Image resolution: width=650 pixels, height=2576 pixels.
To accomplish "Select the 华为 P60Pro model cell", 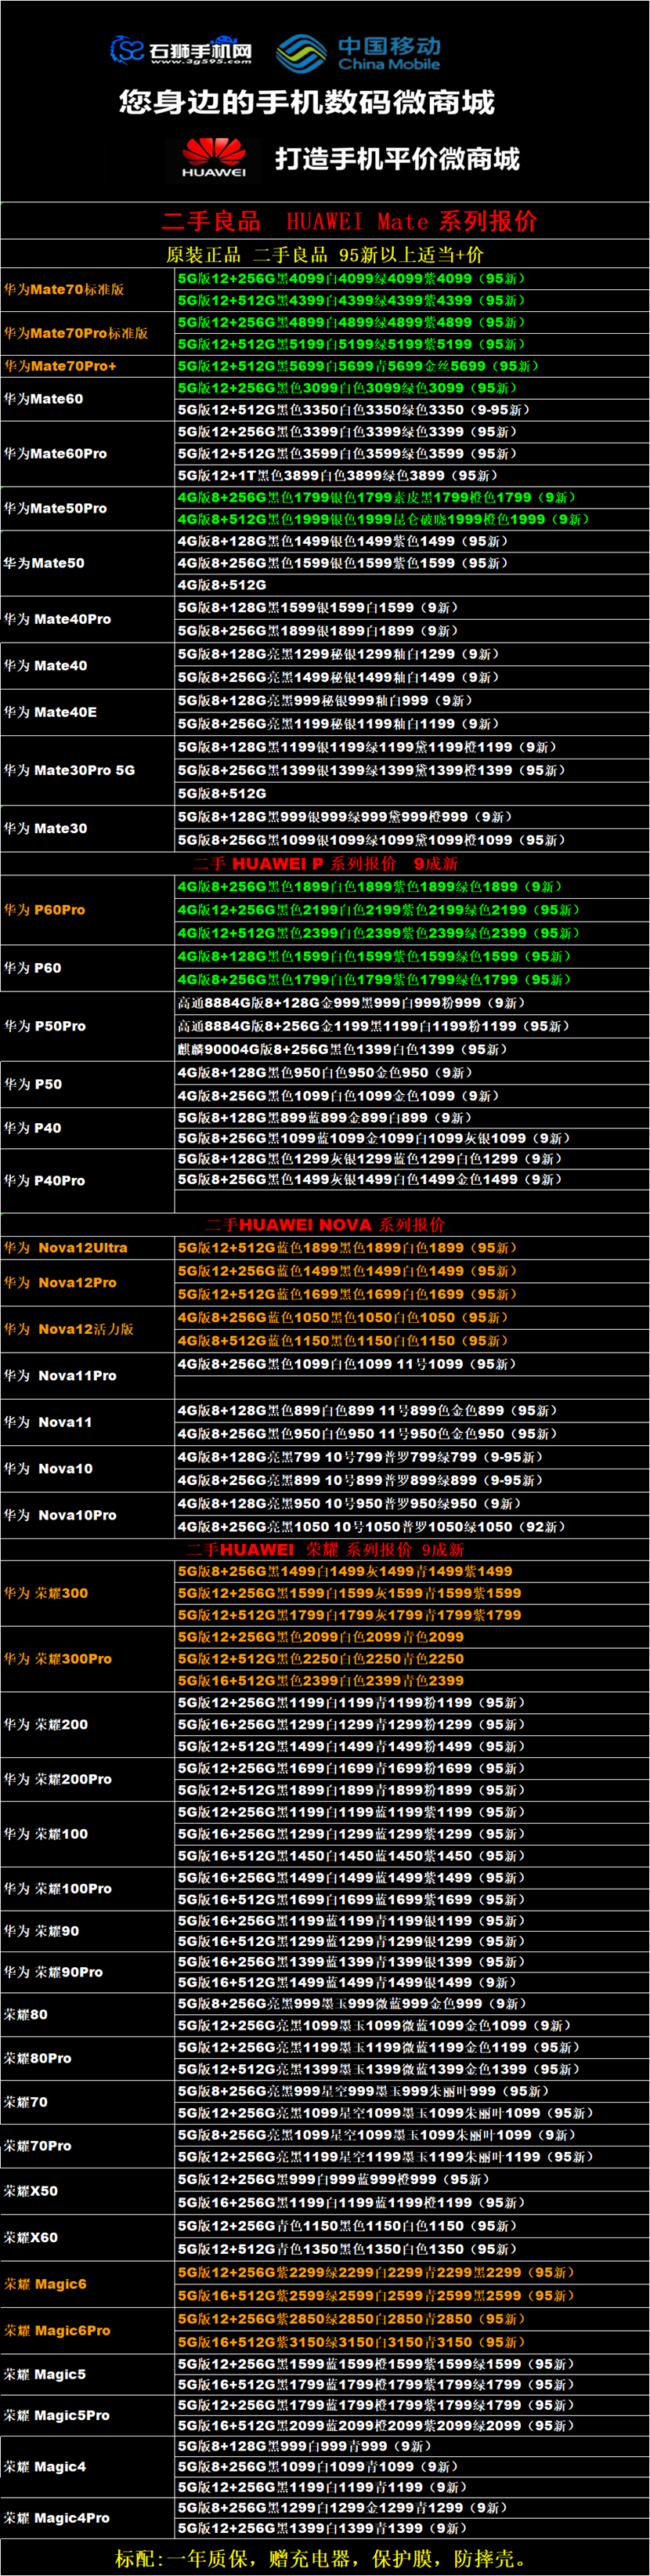I will point(88,910).
